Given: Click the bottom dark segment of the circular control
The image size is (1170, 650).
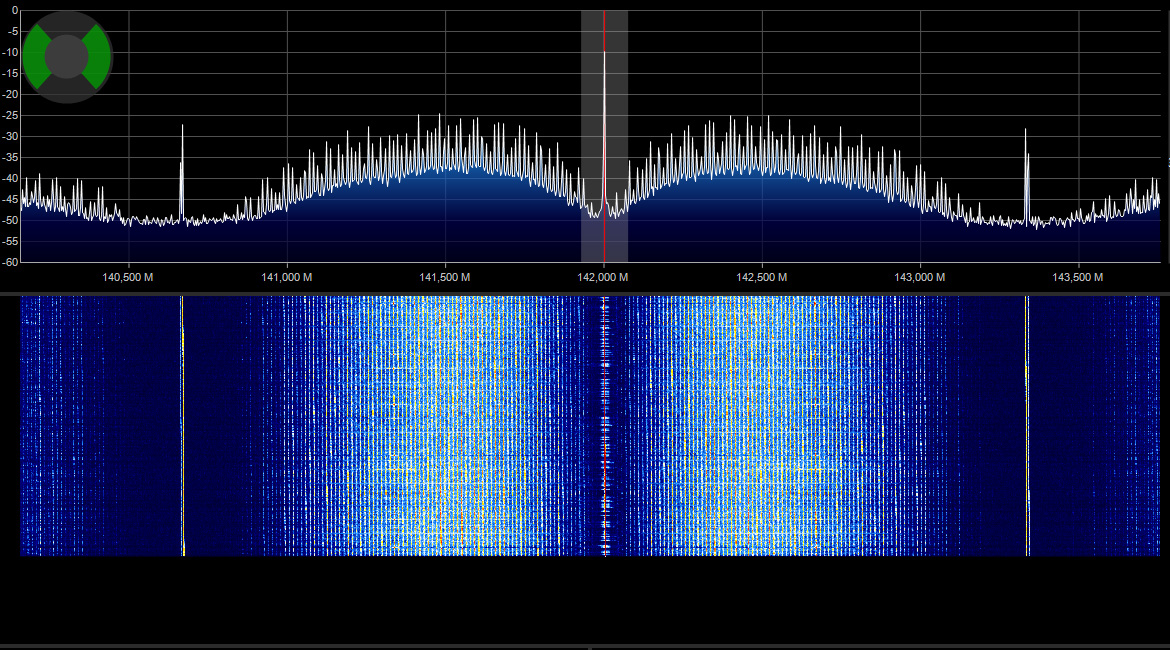Looking at the screenshot, I should [x=67, y=90].
